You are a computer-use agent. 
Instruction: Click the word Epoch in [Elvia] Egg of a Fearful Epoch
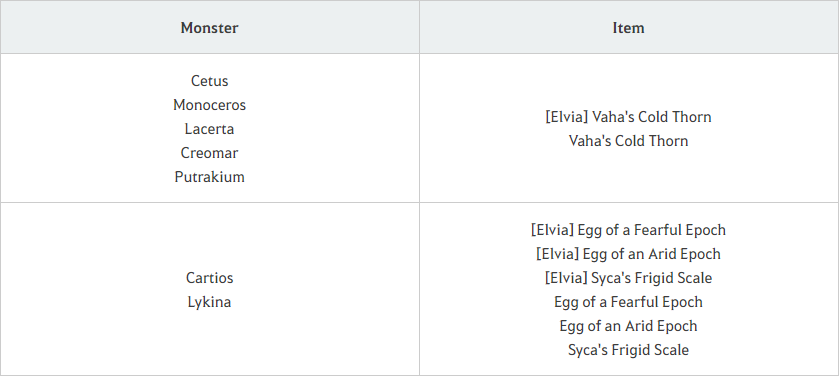[708, 230]
